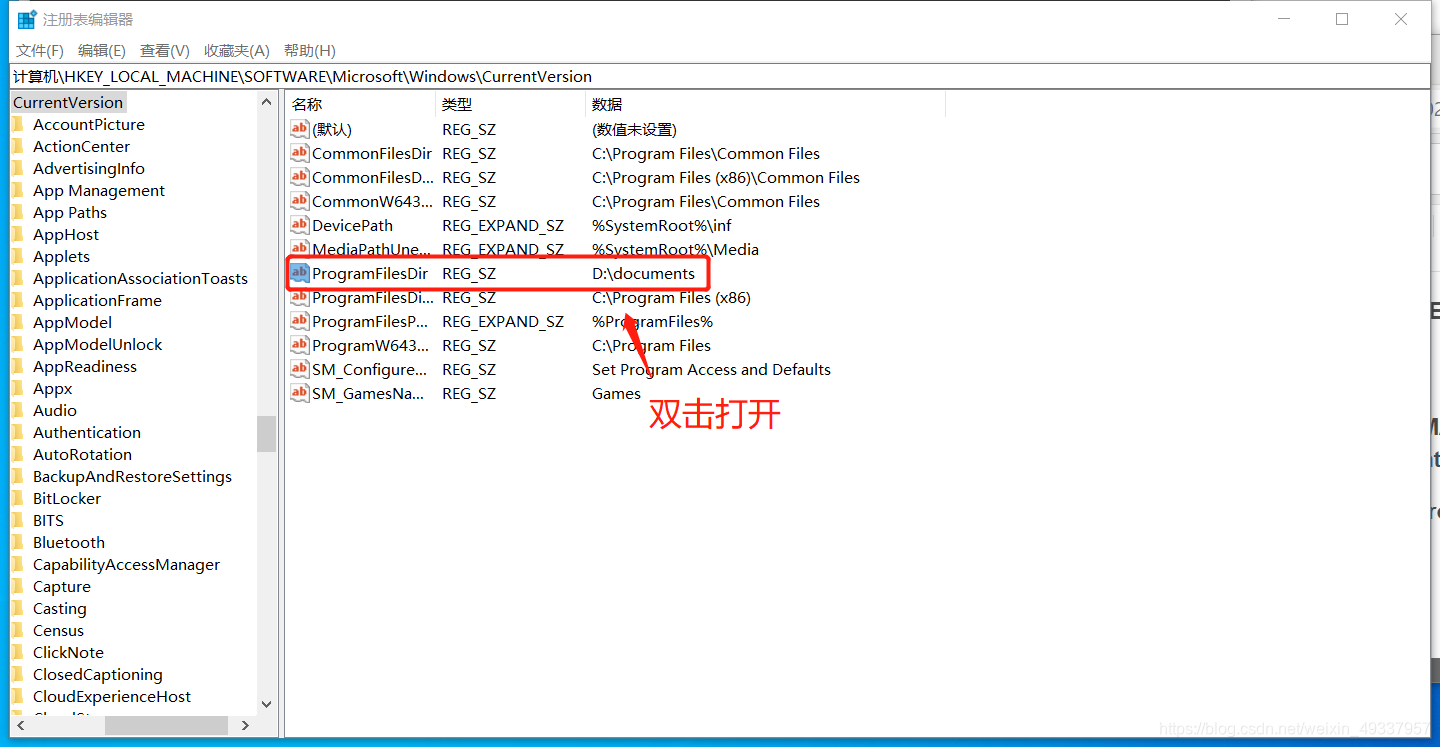The height and width of the screenshot is (747, 1440).
Task: Select the AutoRotation key
Action: tap(82, 455)
